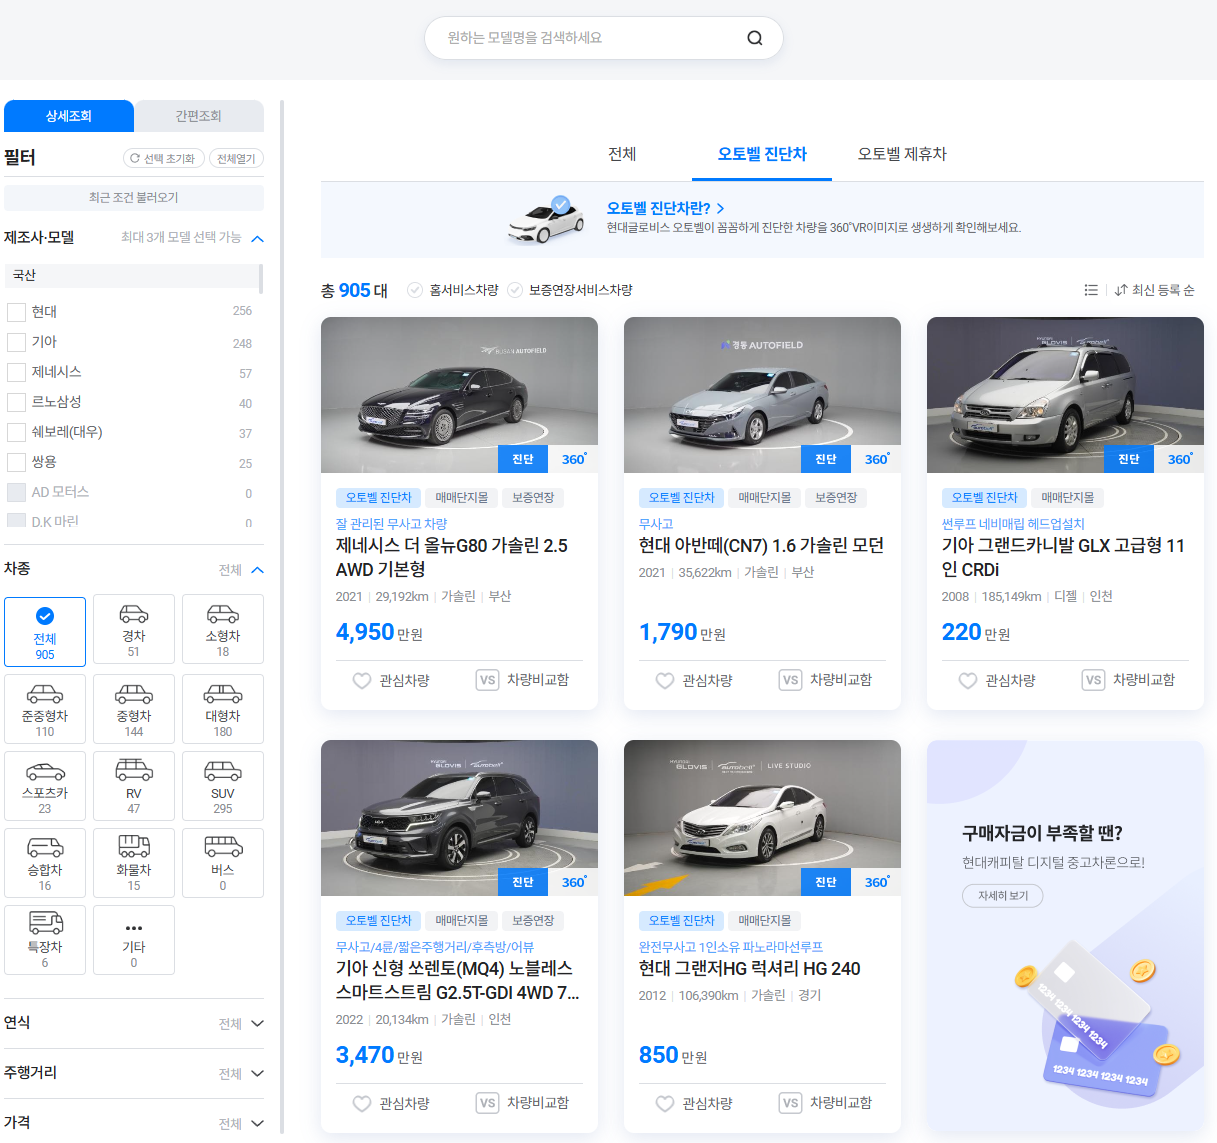Select the 준중형차 vehicle type icon
Viewport: 1217px width, 1143px height.
45,709
